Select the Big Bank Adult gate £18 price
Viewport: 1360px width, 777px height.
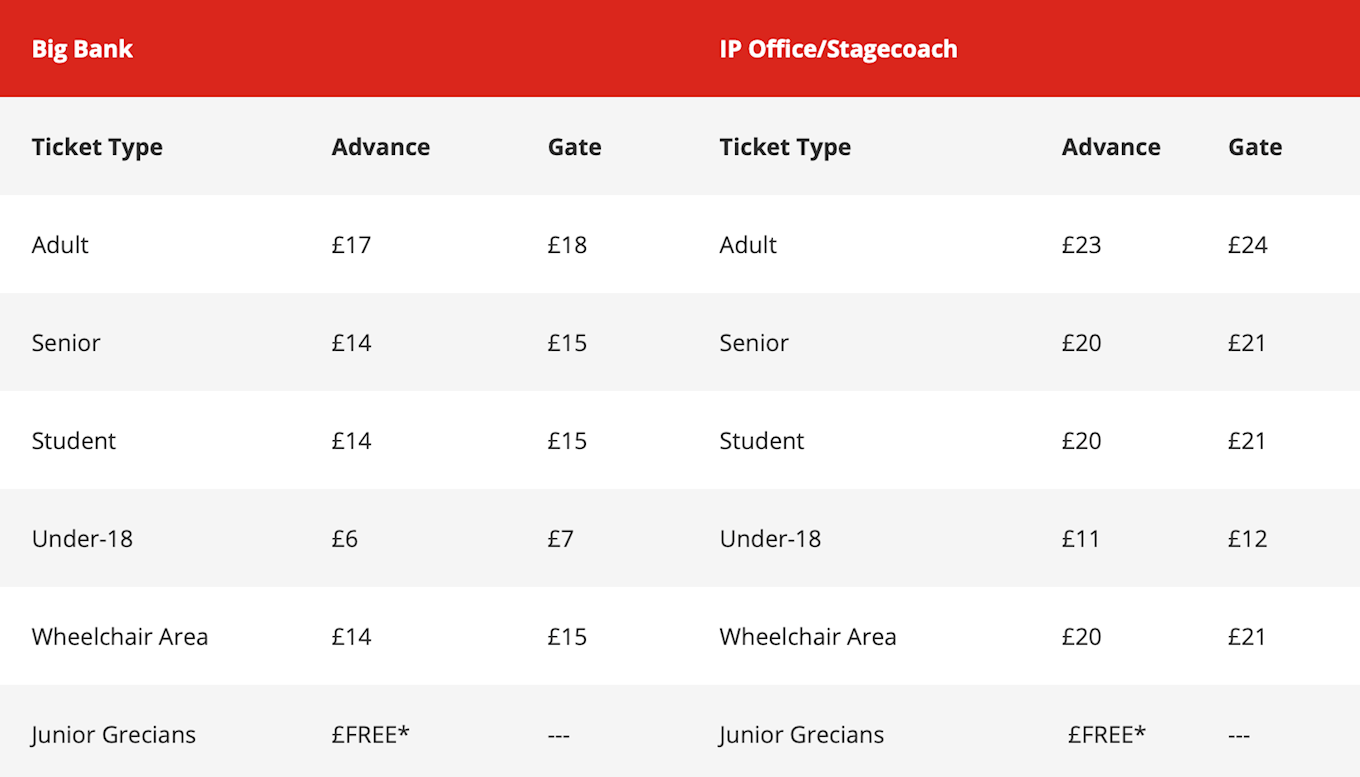(567, 245)
